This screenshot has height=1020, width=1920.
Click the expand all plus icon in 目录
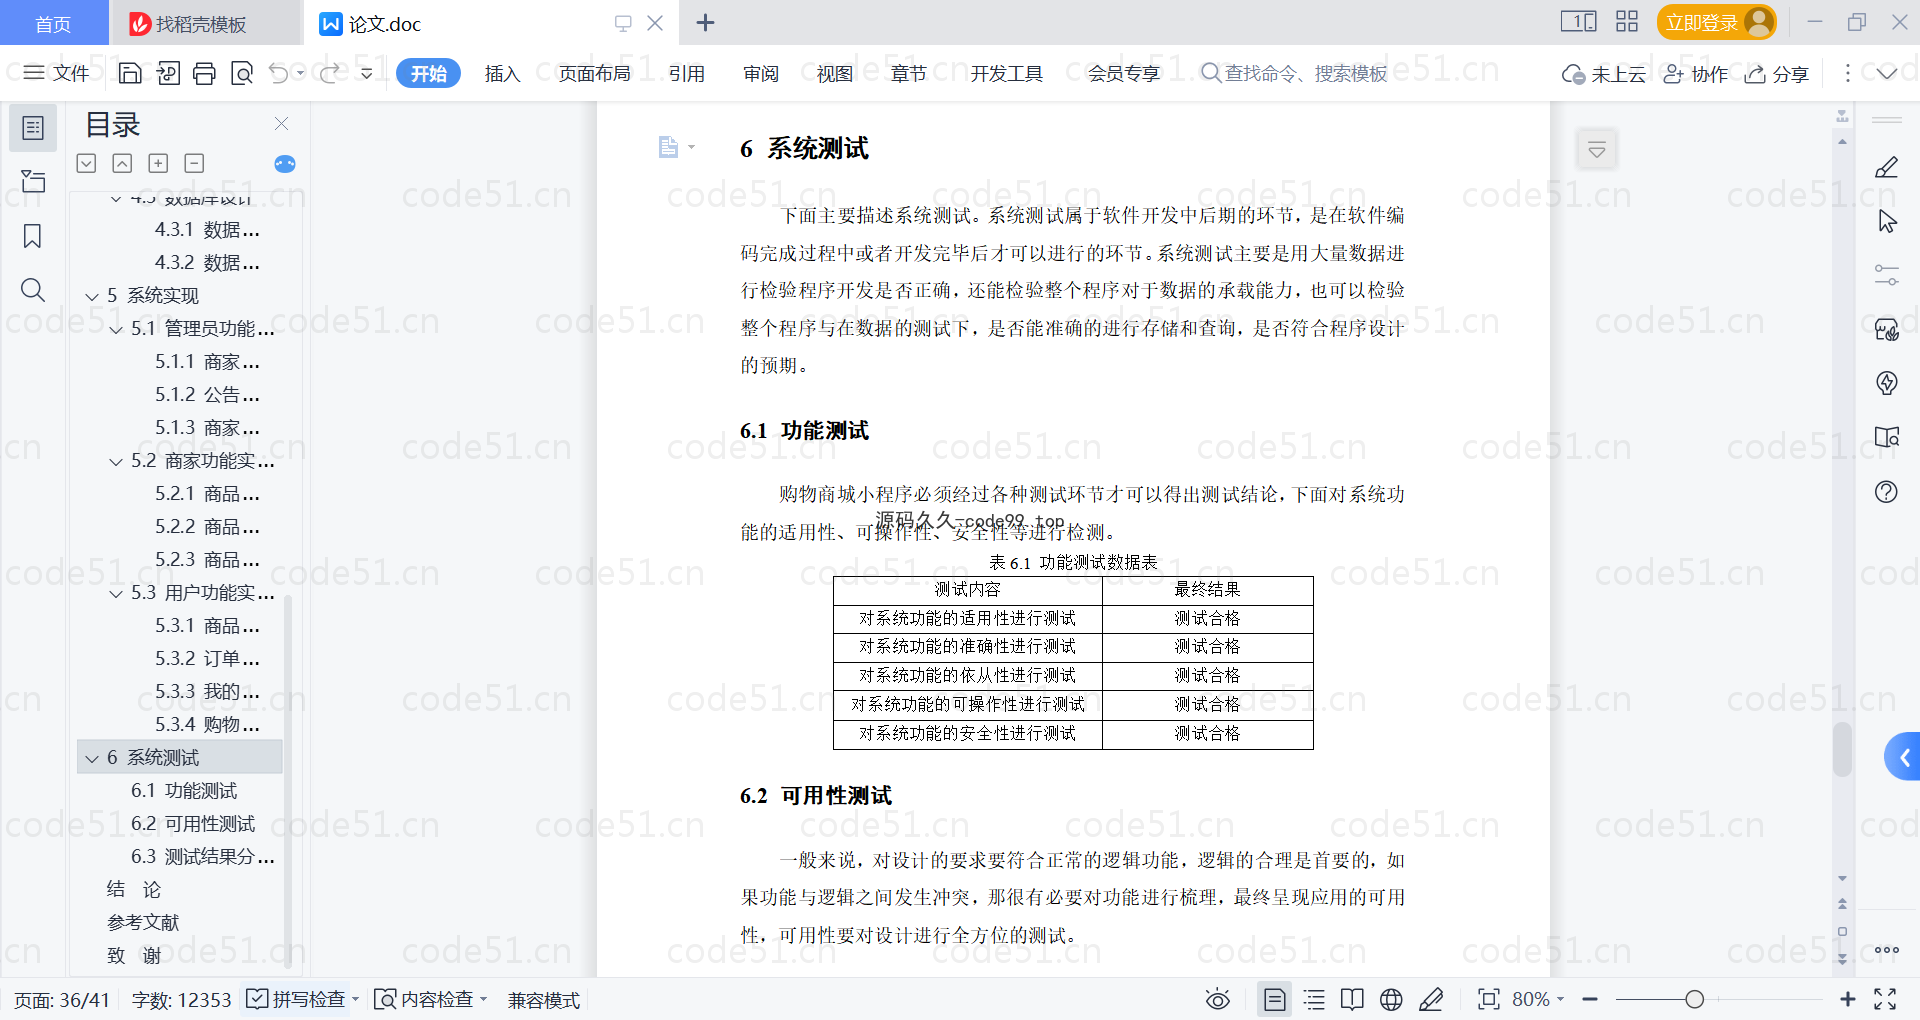158,163
